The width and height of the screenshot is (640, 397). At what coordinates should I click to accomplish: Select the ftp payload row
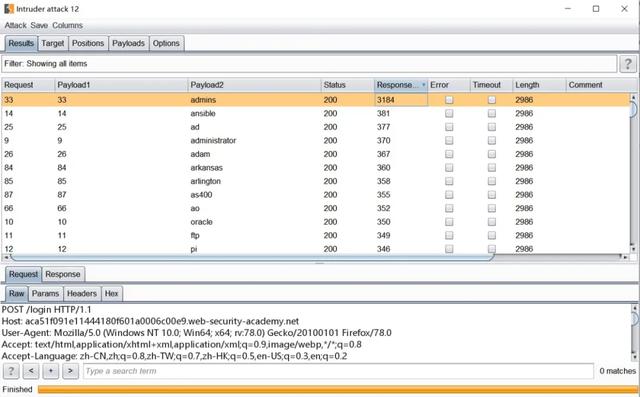pyautogui.click(x=316, y=235)
